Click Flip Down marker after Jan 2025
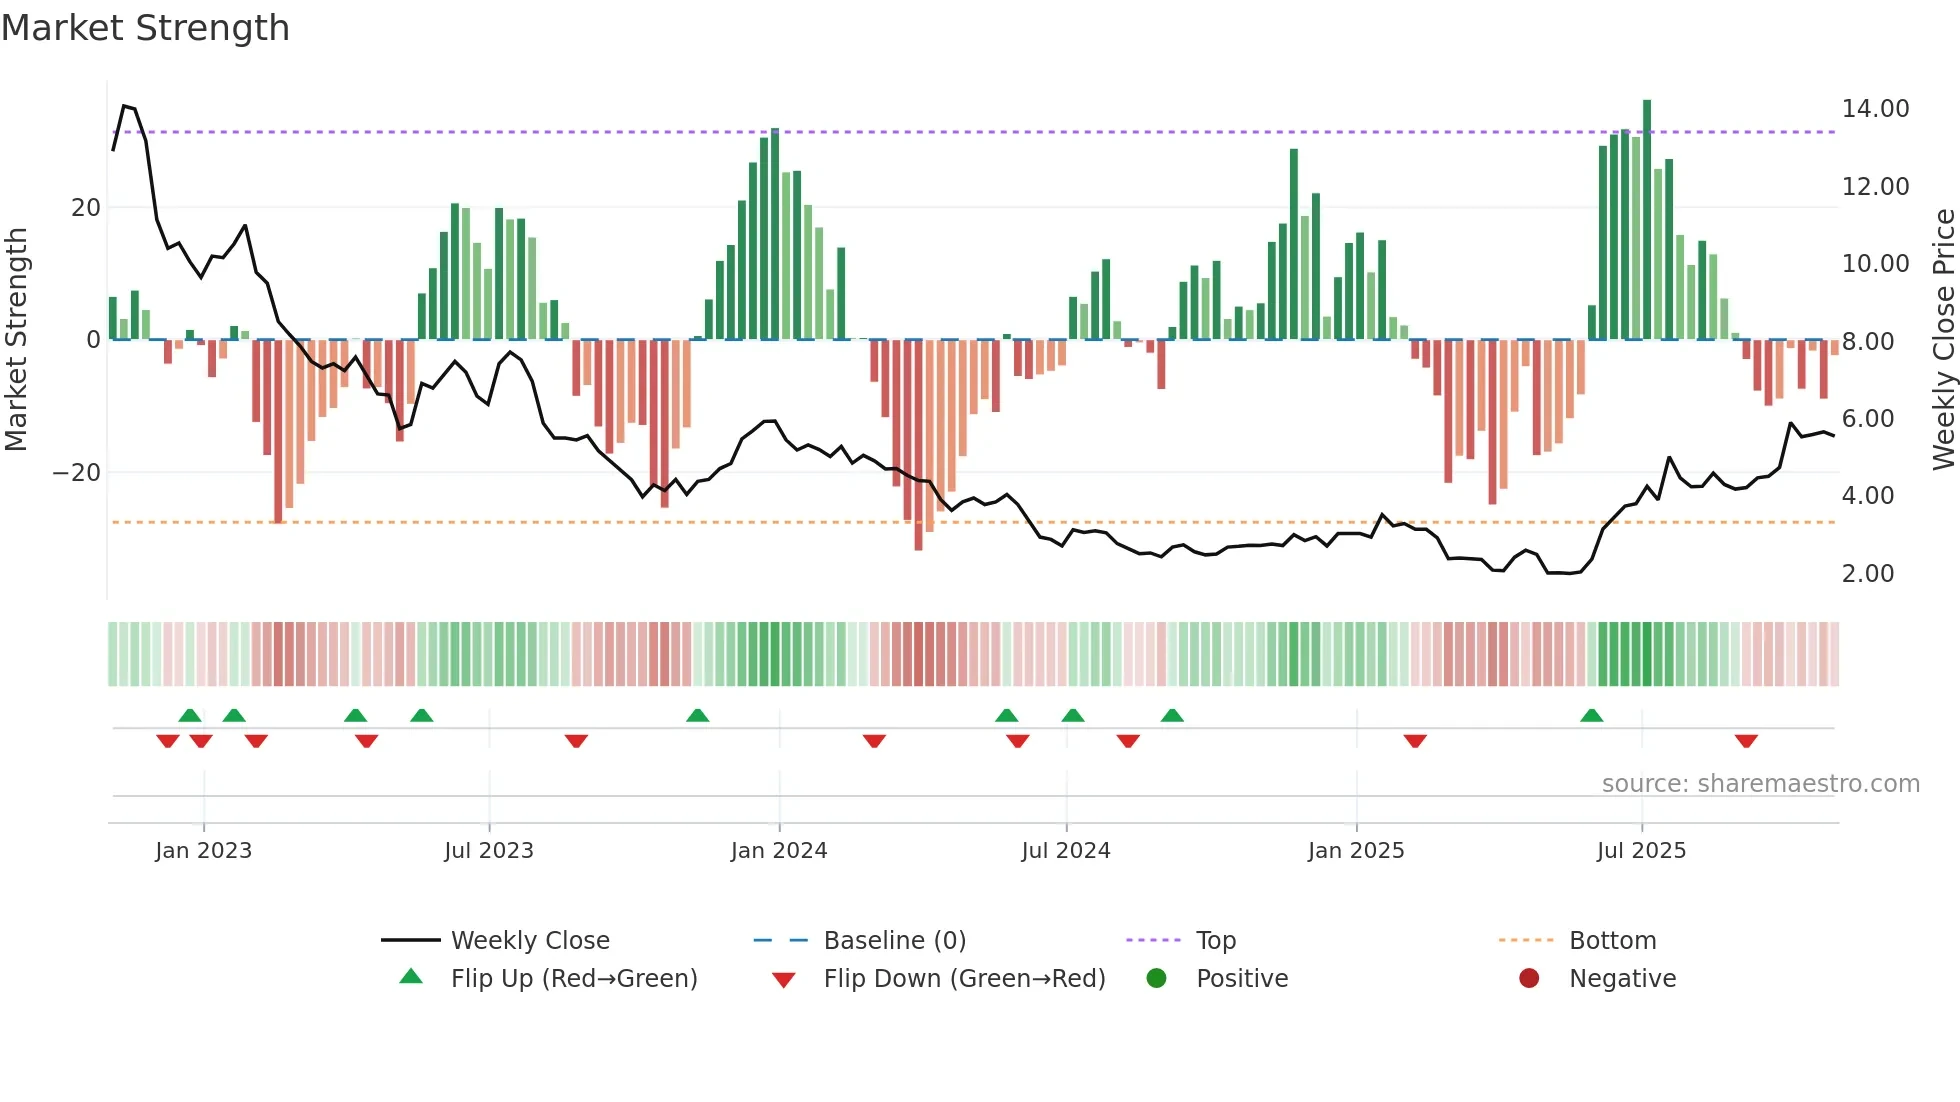1960x1102 pixels. 1415,741
